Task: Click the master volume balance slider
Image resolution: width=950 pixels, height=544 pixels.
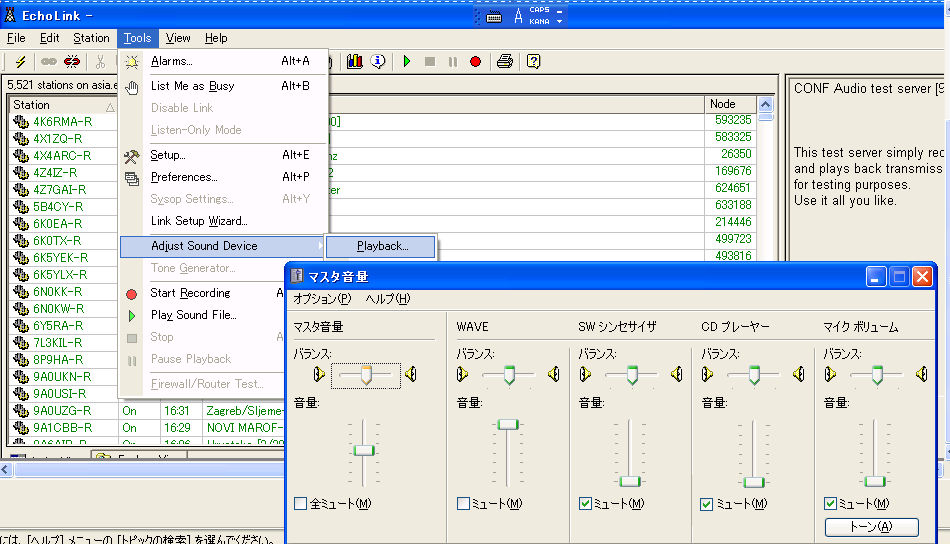Action: pyautogui.click(x=366, y=375)
